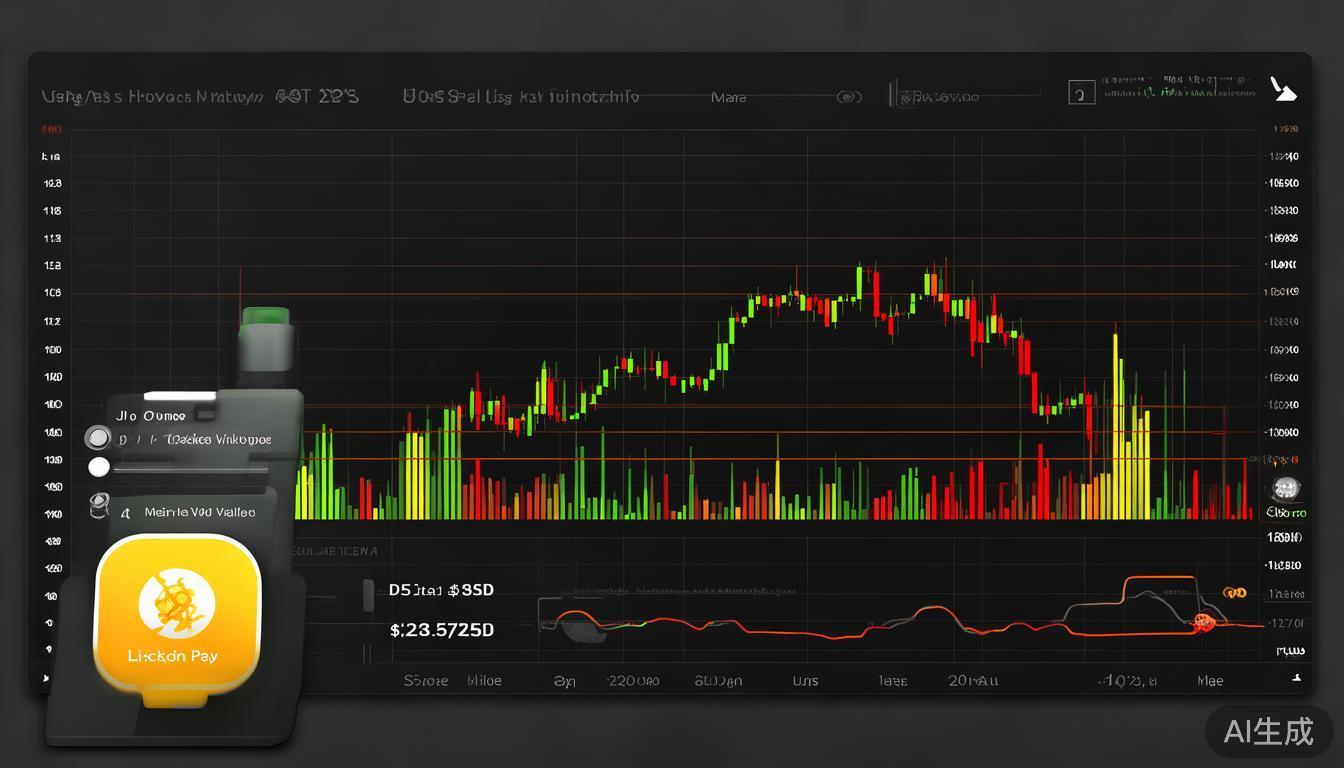This screenshot has width=1344, height=768.
Task: Click the small square box icon in header
Action: tap(1078, 94)
